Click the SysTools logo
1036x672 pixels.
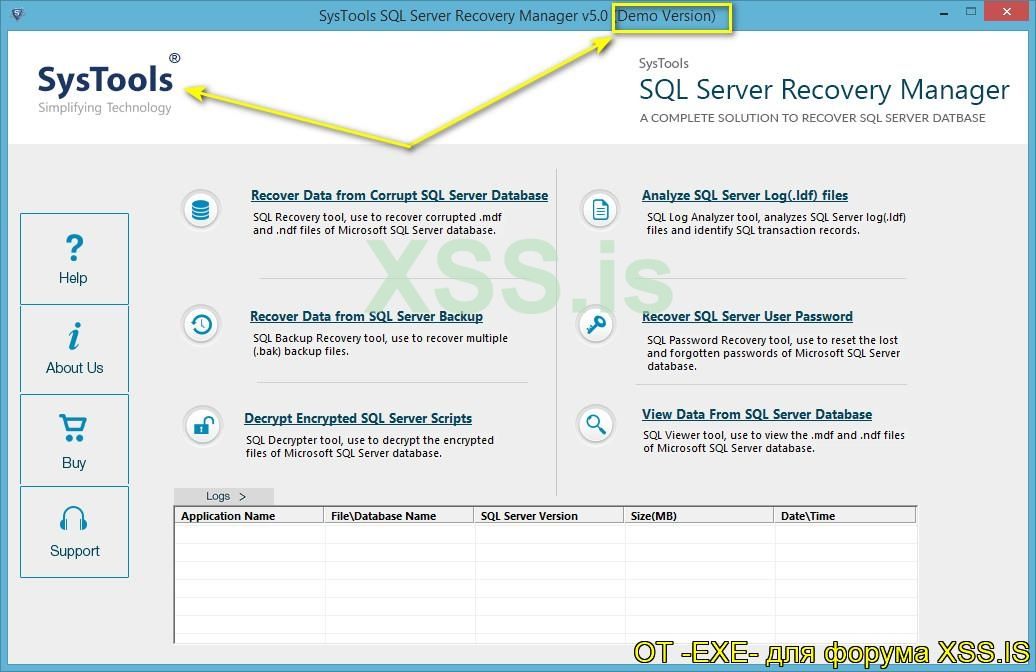click(109, 84)
